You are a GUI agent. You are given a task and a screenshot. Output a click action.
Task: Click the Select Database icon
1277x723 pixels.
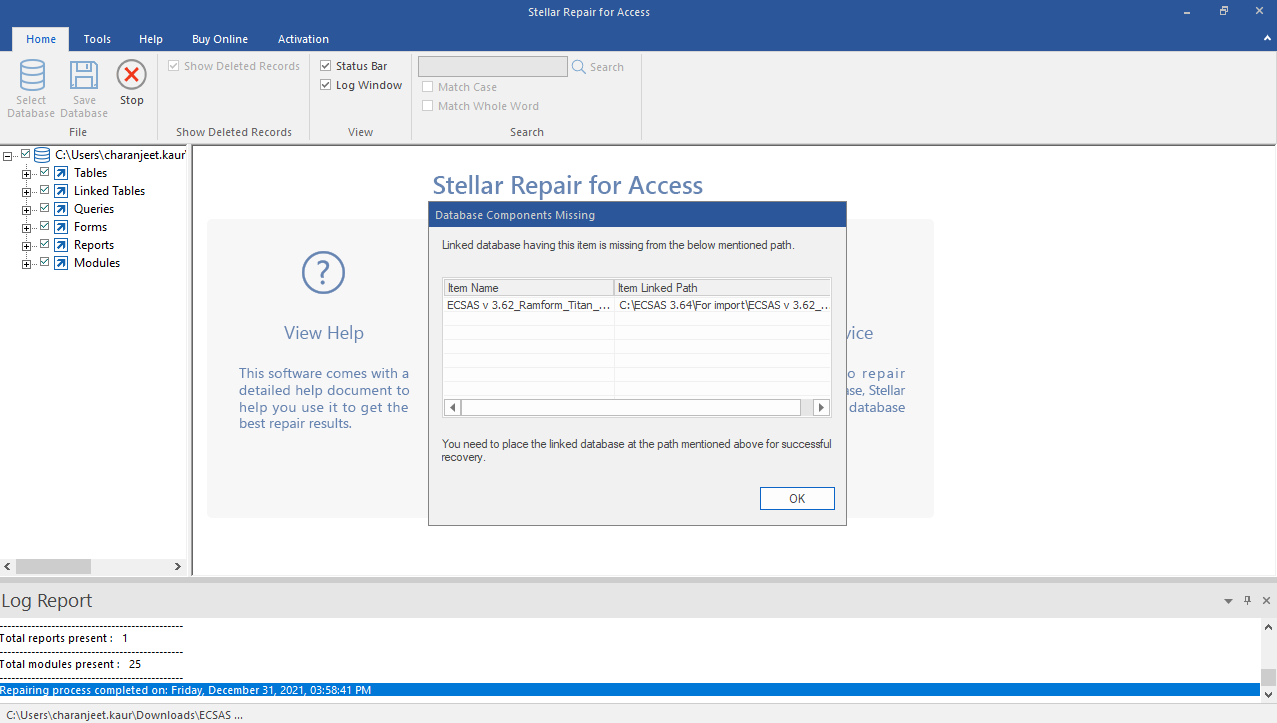[32, 75]
